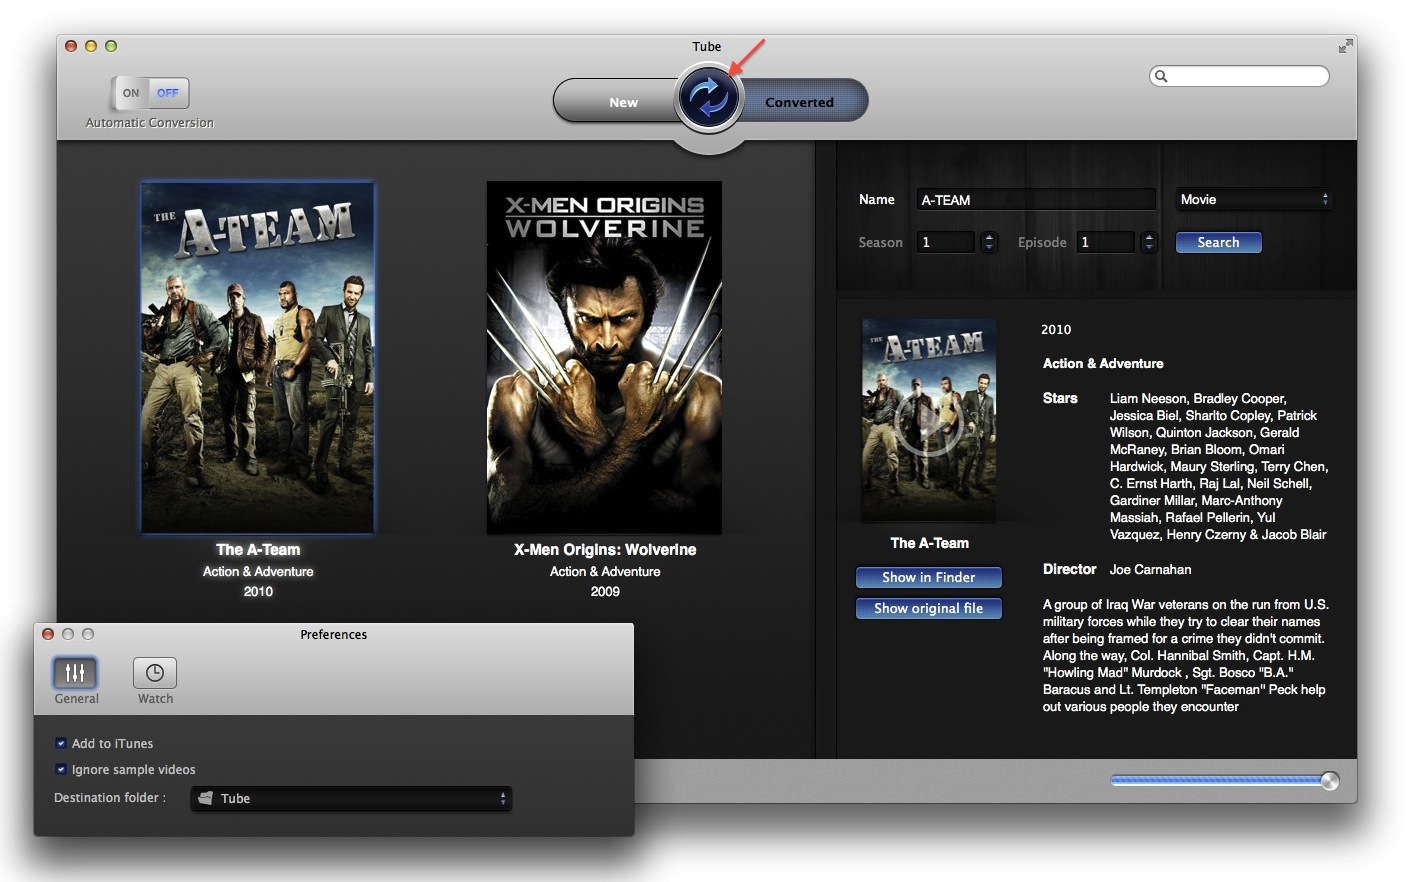Open the General preferences pane

(x=76, y=681)
